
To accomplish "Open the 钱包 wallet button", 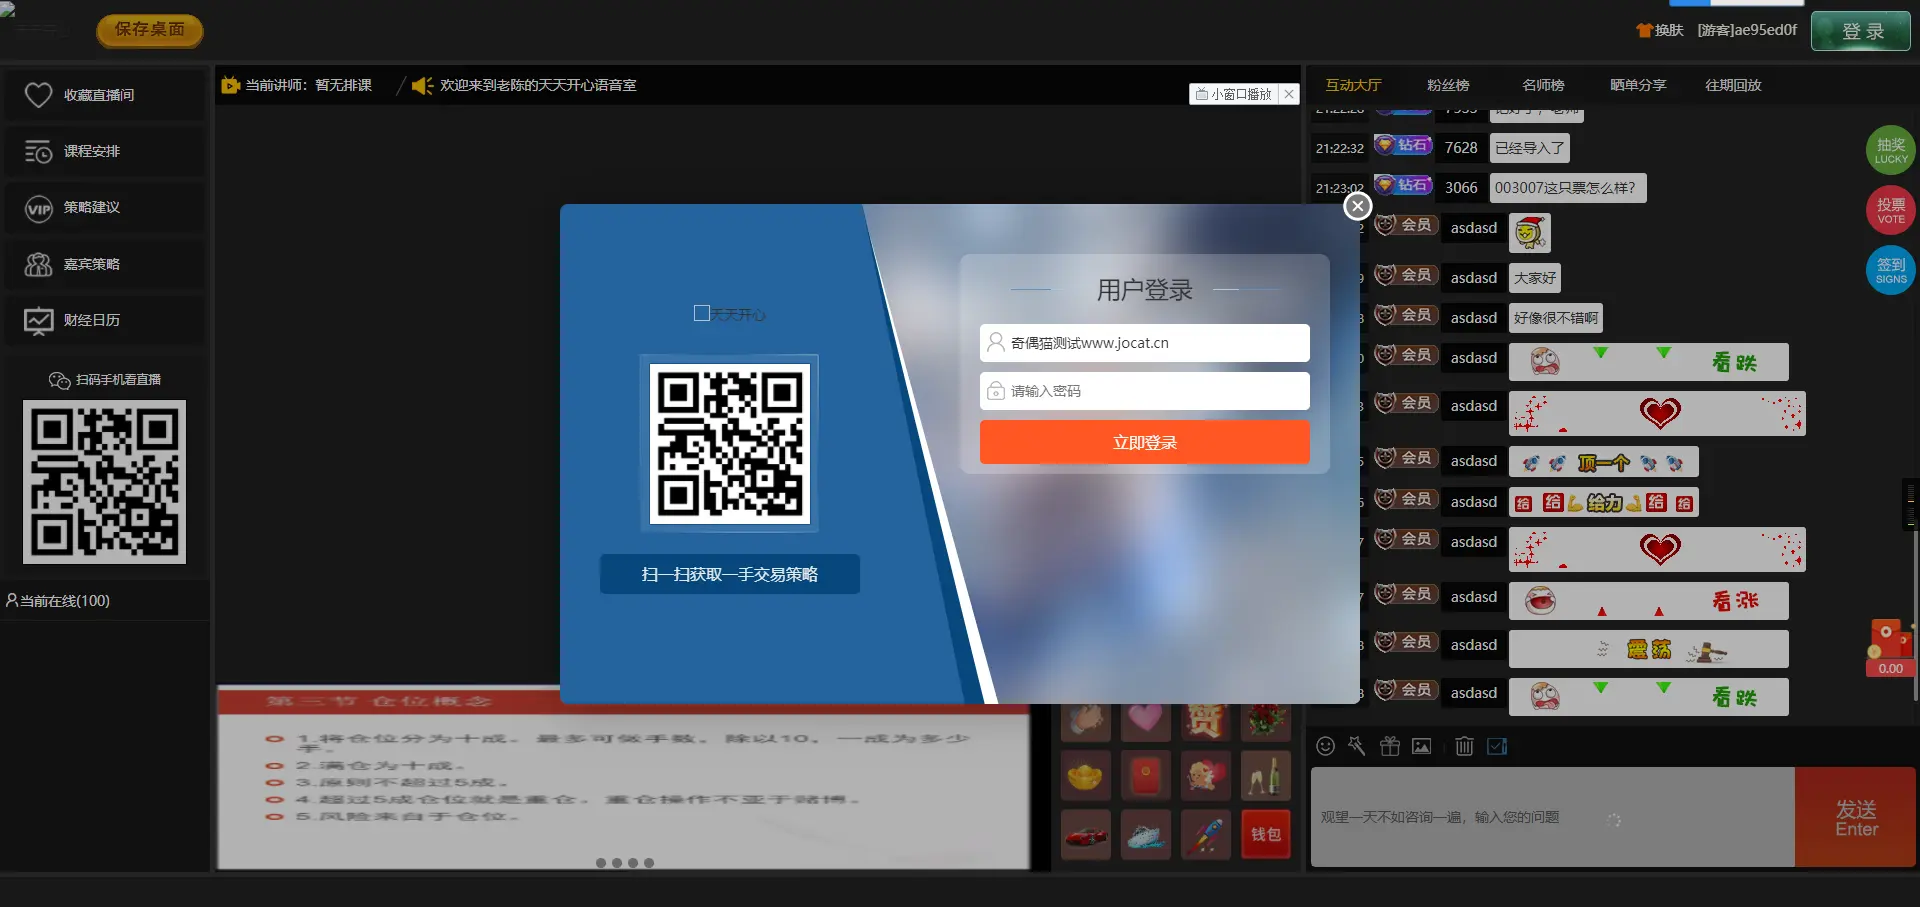I will coord(1266,835).
